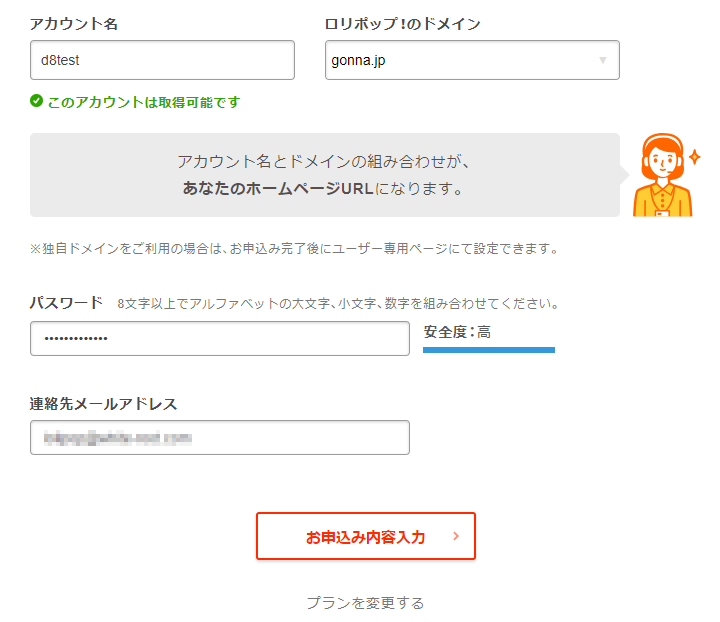Click the bold あなたのホームページURL text
This screenshot has width=720, height=622.
click(x=278, y=188)
